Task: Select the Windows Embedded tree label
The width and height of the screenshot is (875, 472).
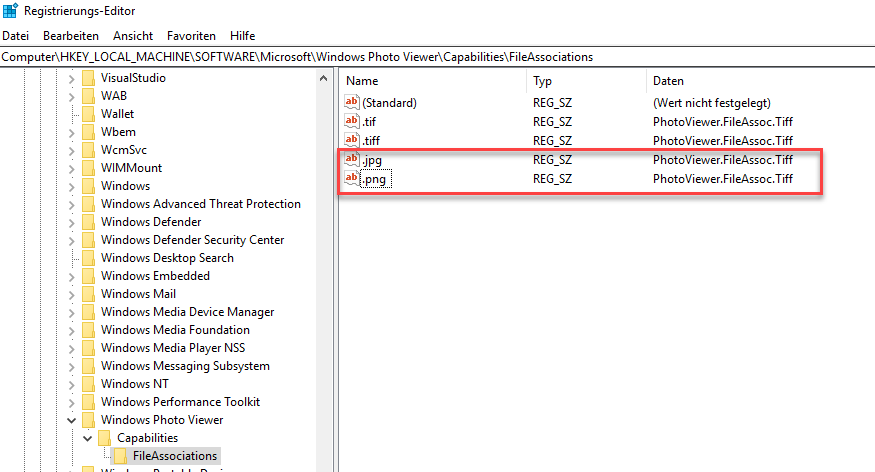Action: coord(155,276)
